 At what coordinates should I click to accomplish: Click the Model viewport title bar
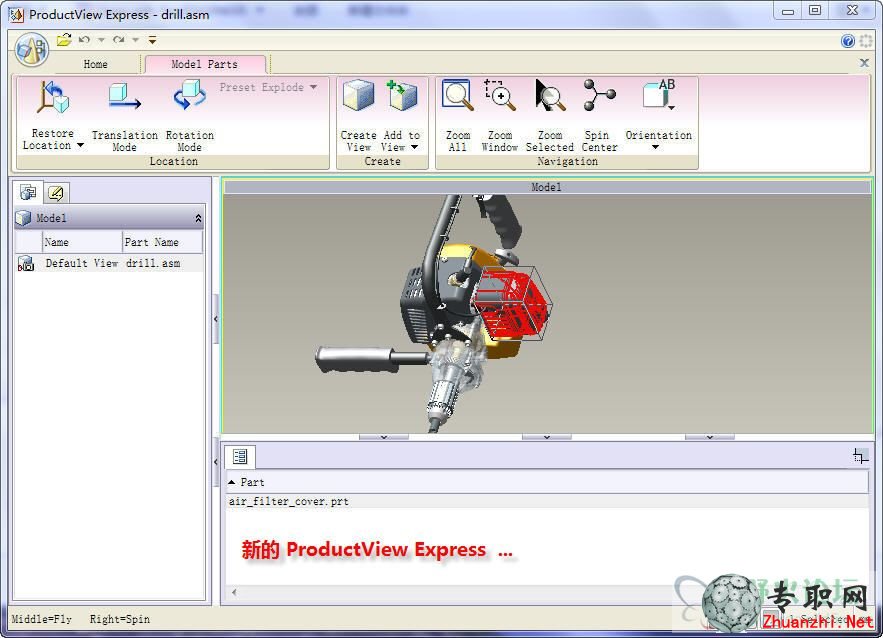[x=547, y=187]
